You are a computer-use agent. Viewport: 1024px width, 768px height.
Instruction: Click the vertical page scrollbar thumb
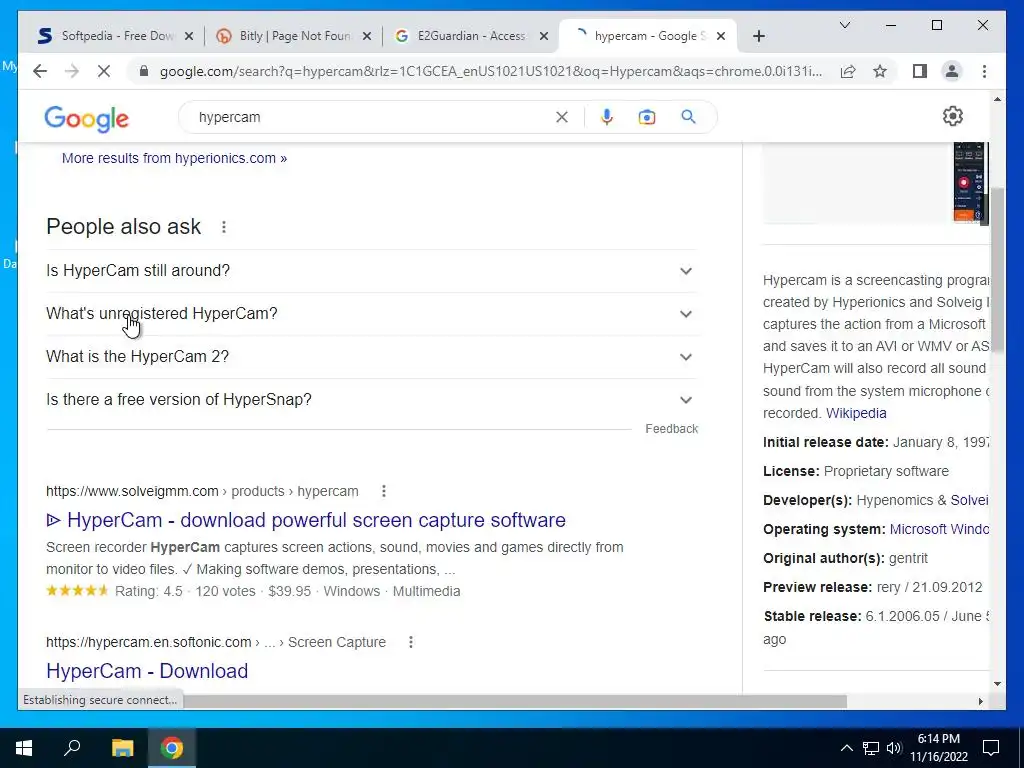tap(997, 269)
